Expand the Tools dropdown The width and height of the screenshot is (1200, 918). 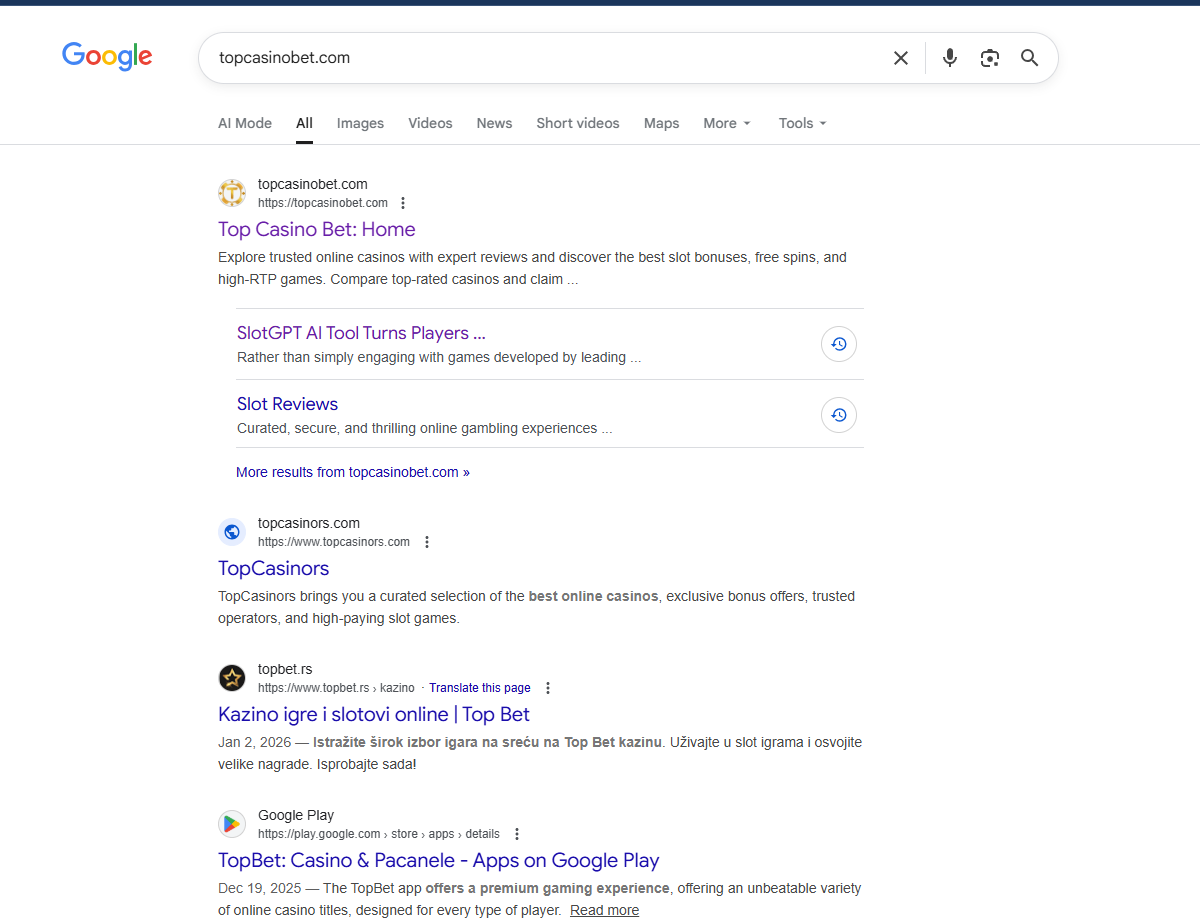(x=803, y=123)
